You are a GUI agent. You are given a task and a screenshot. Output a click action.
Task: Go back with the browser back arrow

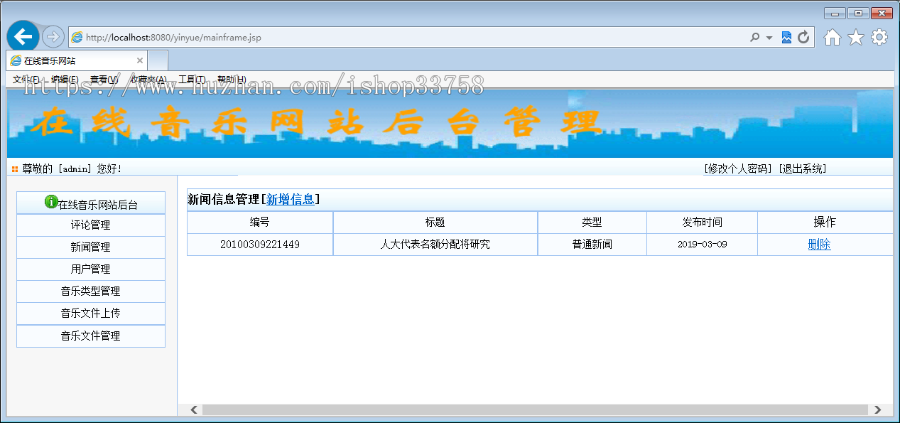click(x=23, y=37)
